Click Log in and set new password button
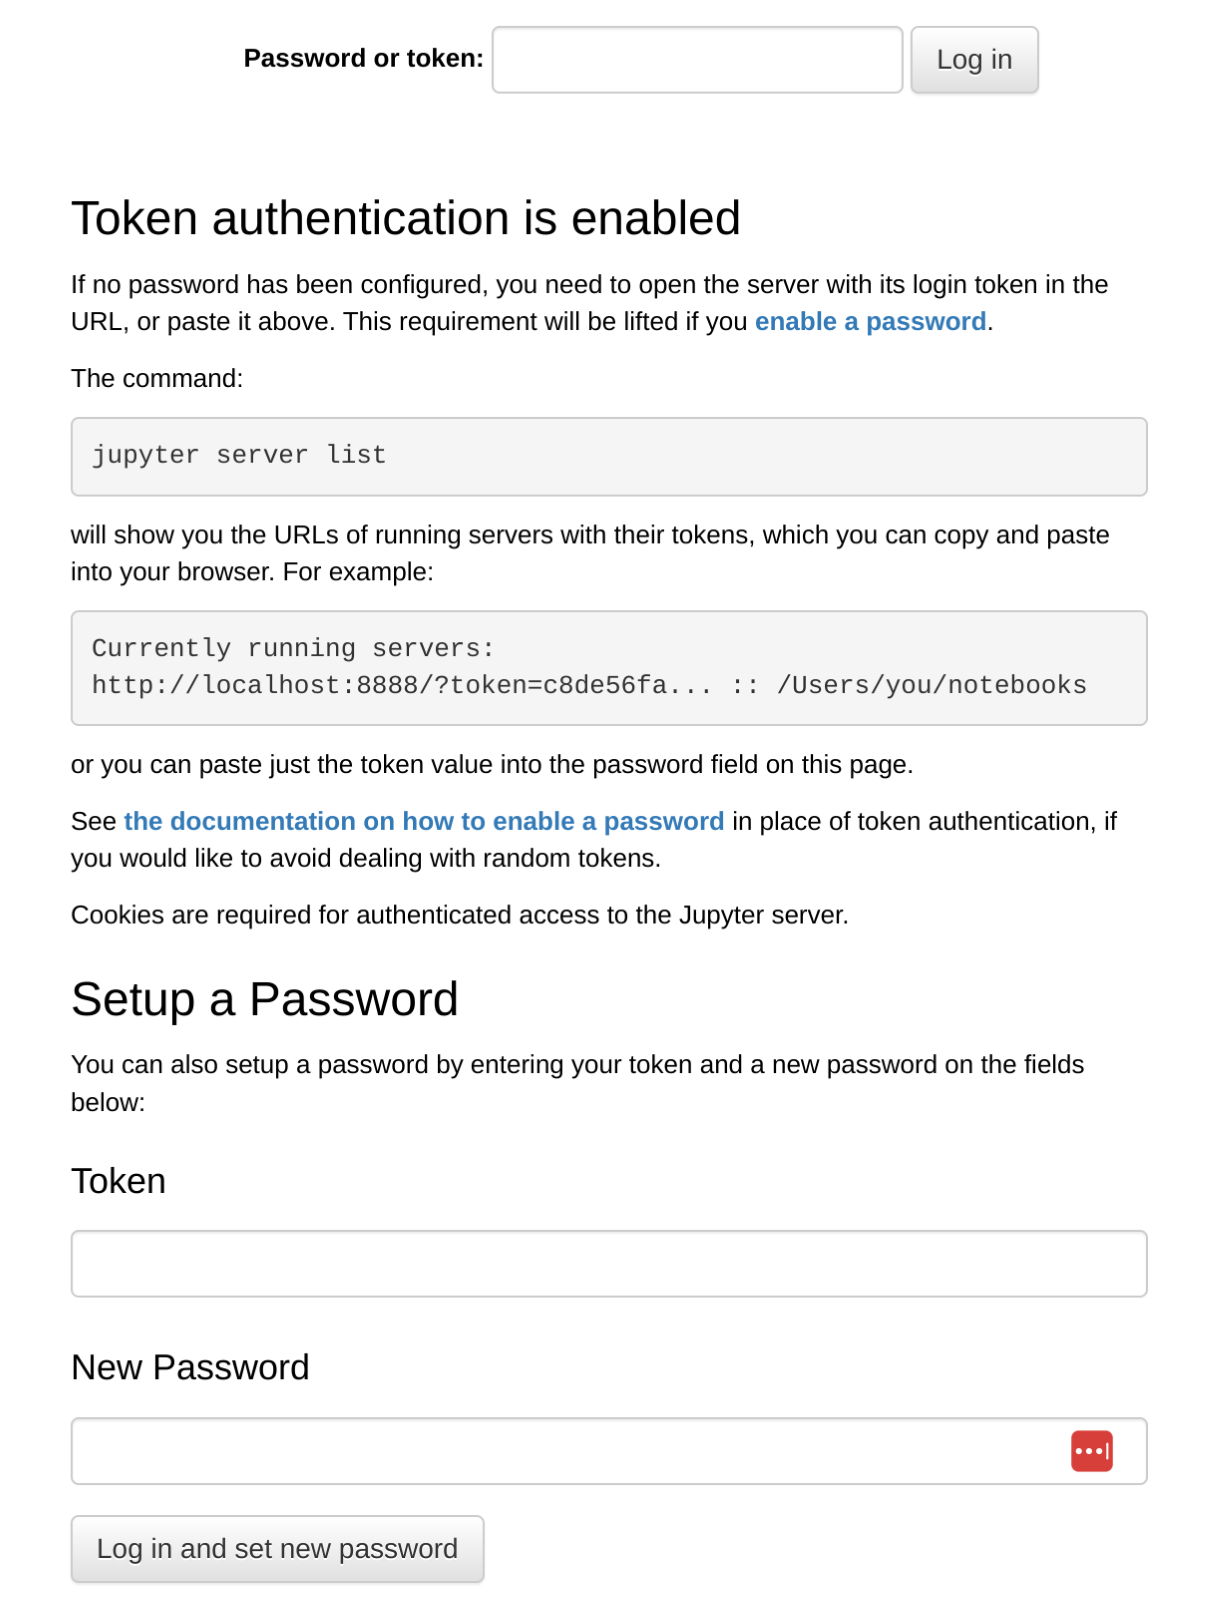Image resolution: width=1215 pixels, height=1600 pixels. [277, 1549]
